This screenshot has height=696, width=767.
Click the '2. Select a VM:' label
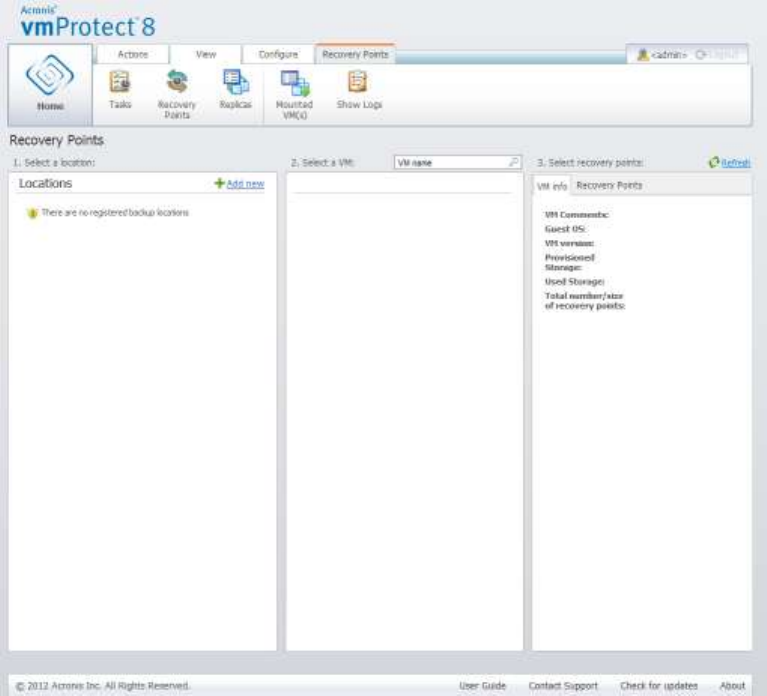(323, 162)
